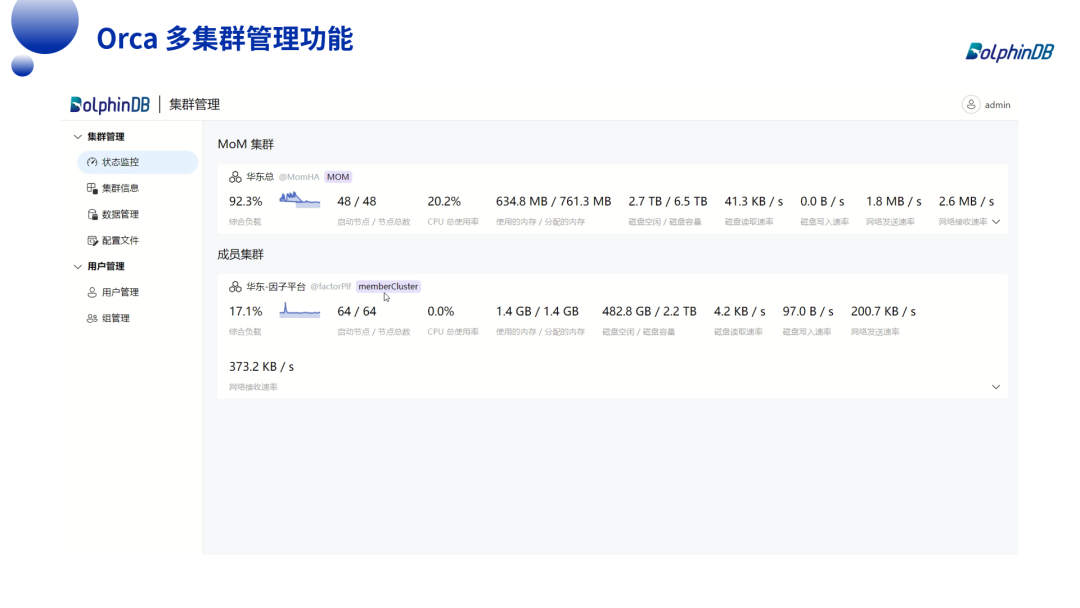Click the 1.4 GB / 1.4 GB memory value
The height and width of the screenshot is (608, 1080).
point(537,311)
